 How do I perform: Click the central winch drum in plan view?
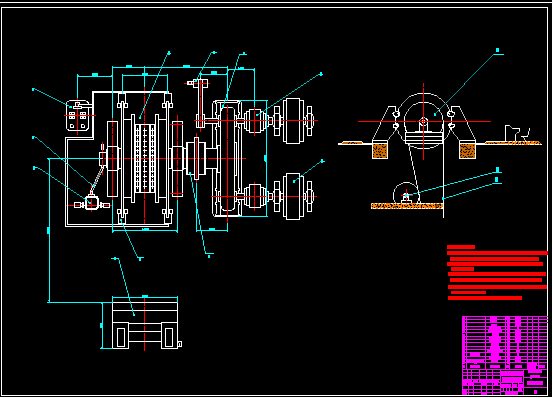pos(145,159)
